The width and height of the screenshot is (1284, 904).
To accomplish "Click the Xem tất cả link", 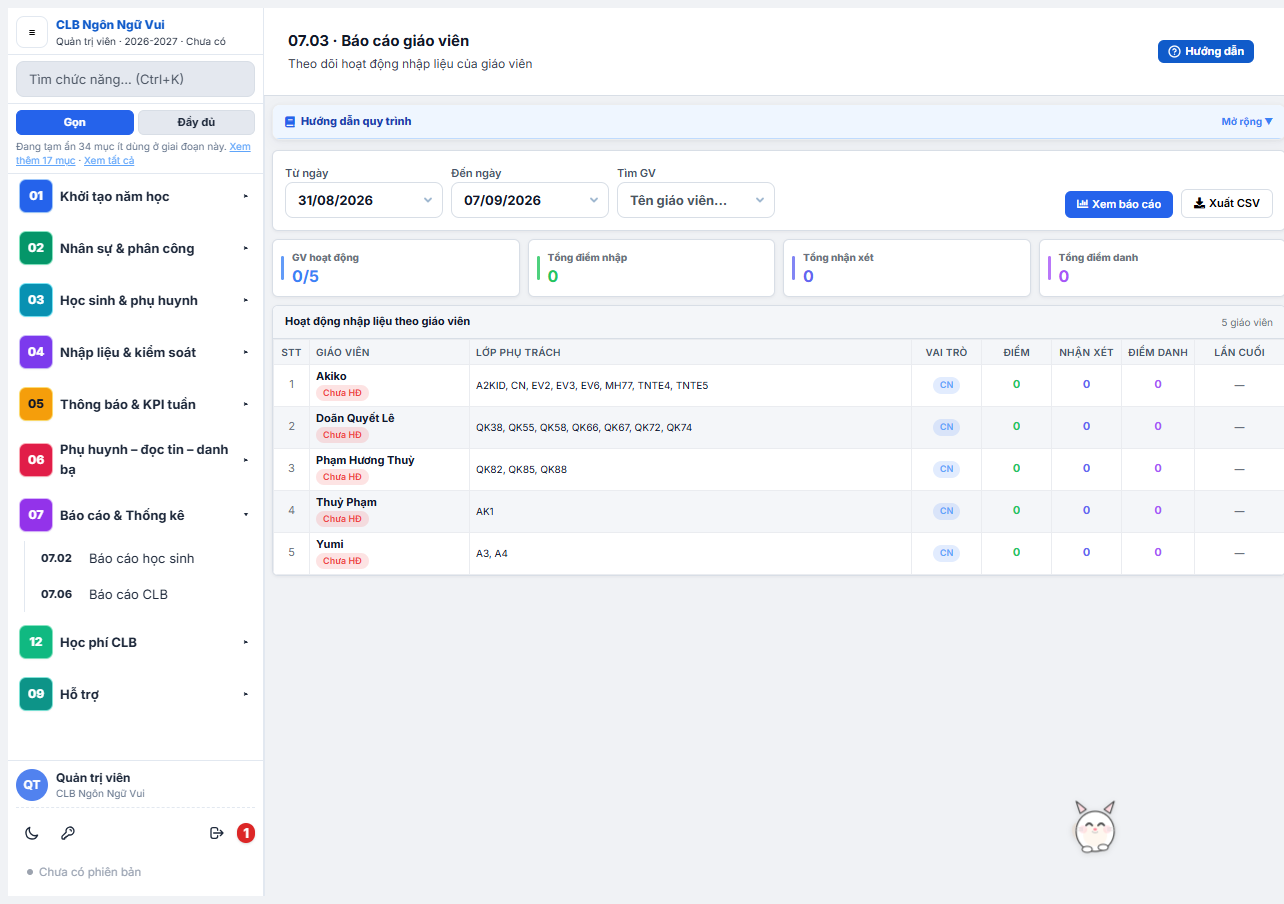I will [109, 160].
